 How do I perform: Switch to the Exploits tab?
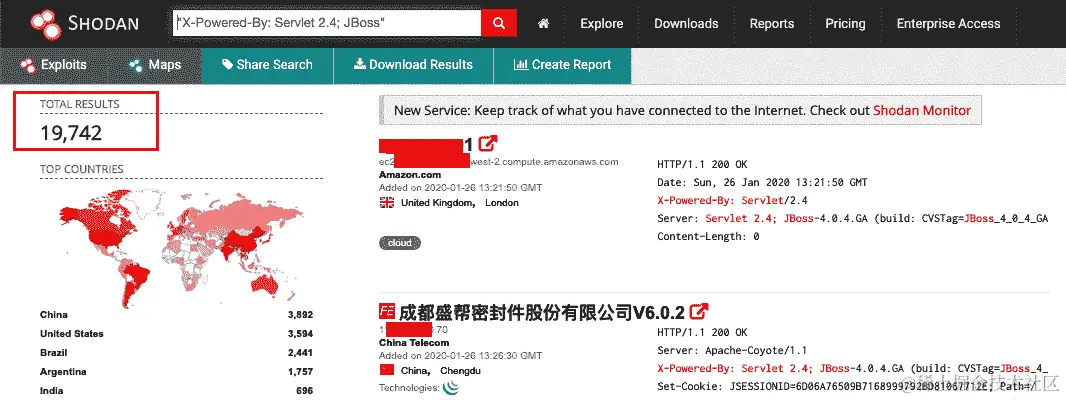pyautogui.click(x=54, y=65)
